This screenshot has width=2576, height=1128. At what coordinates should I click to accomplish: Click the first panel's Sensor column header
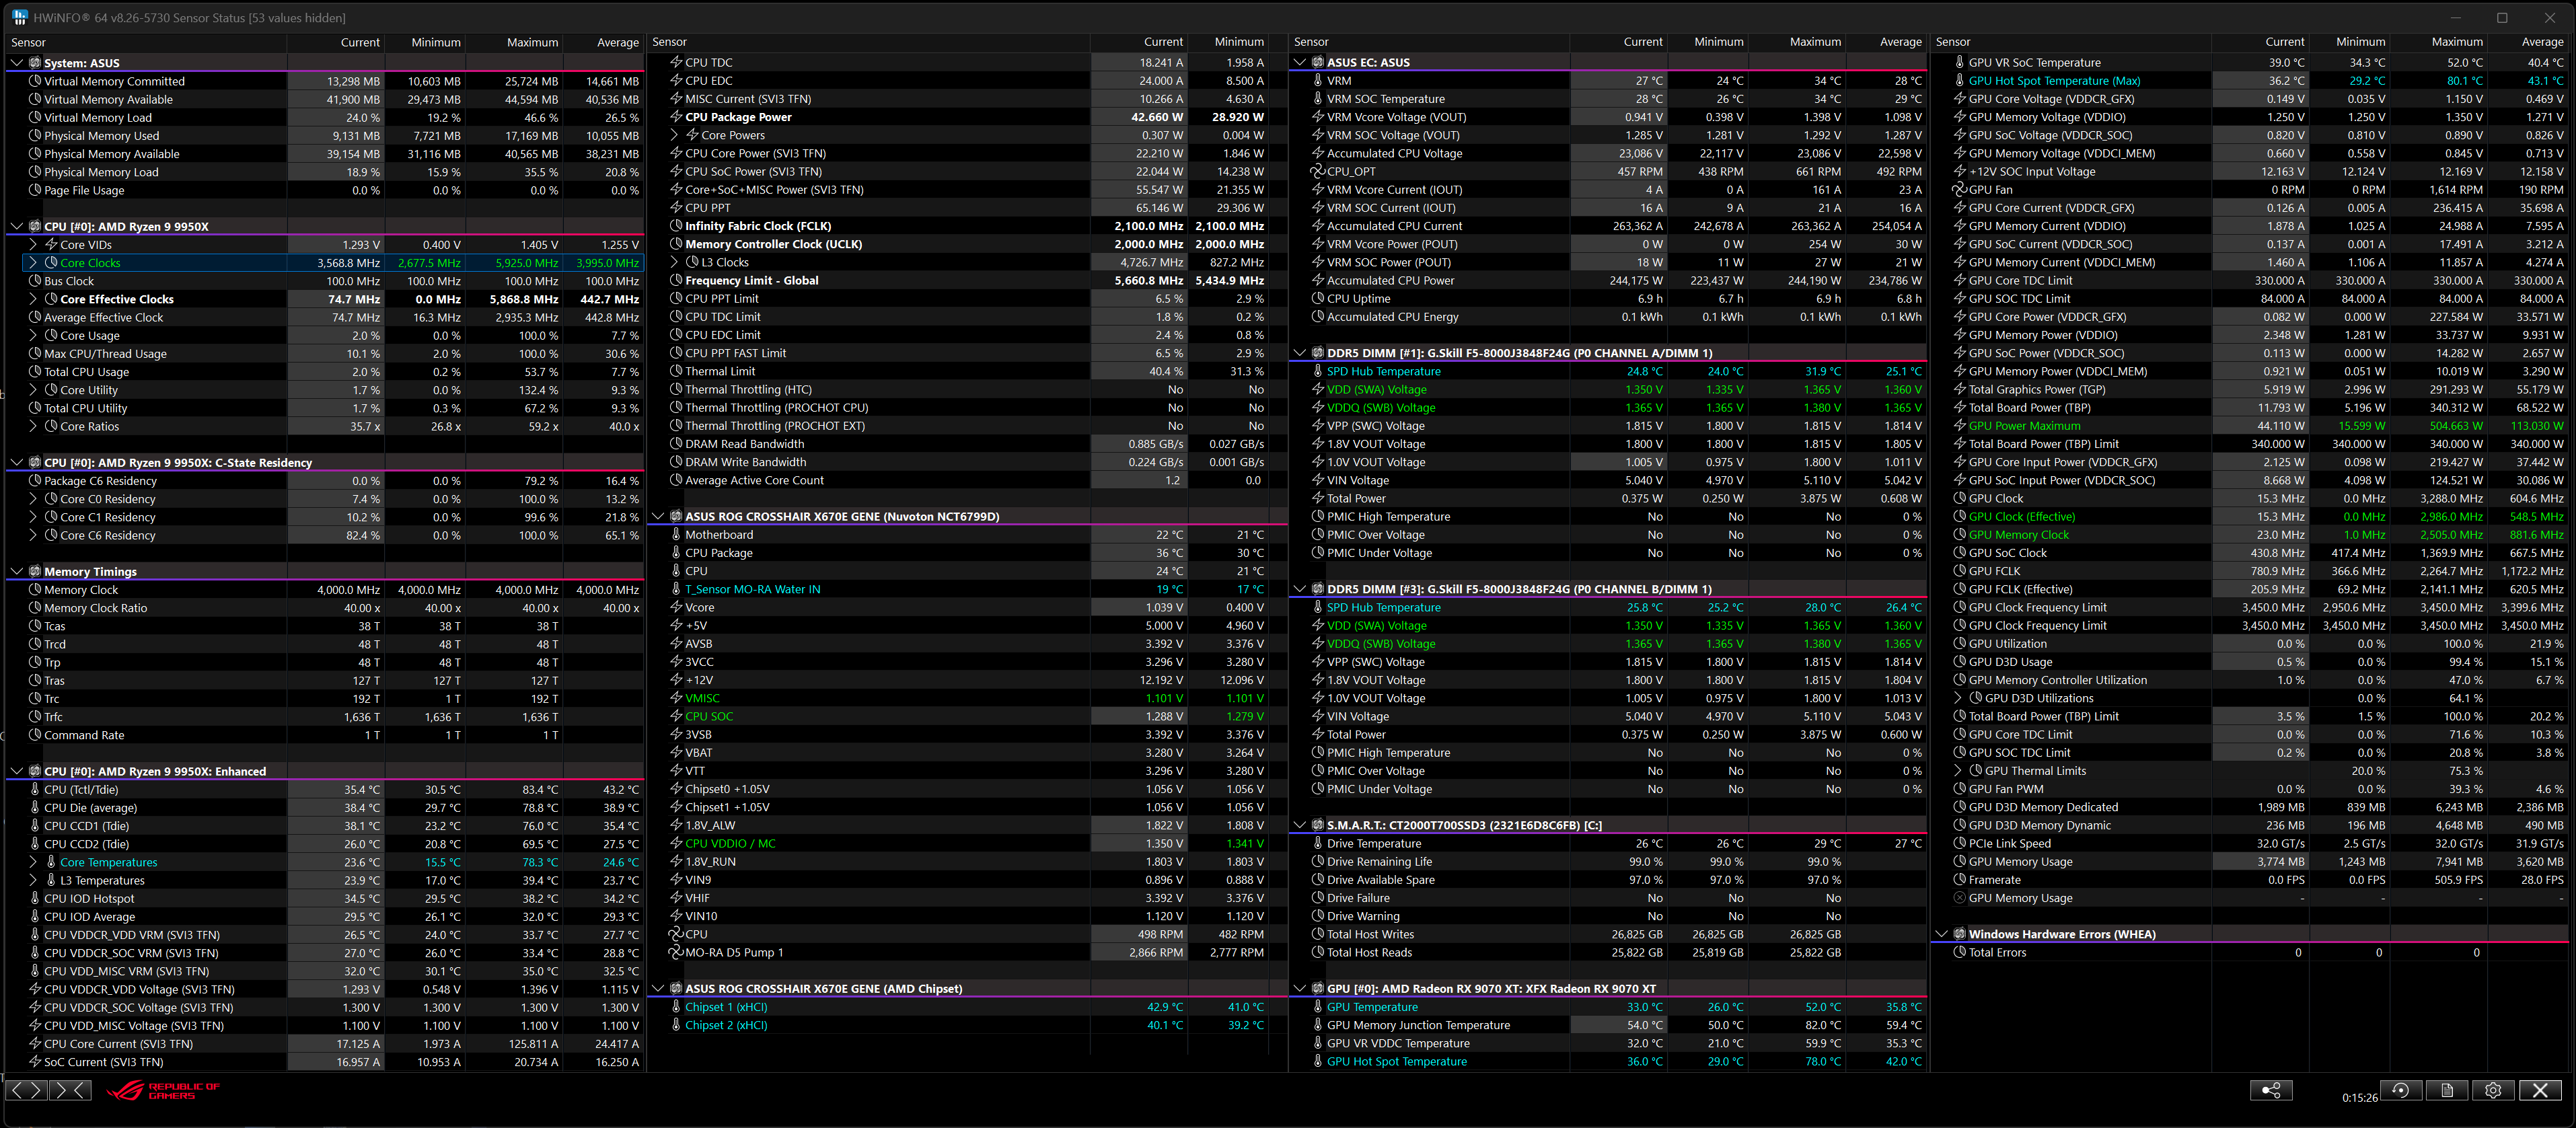[146, 42]
